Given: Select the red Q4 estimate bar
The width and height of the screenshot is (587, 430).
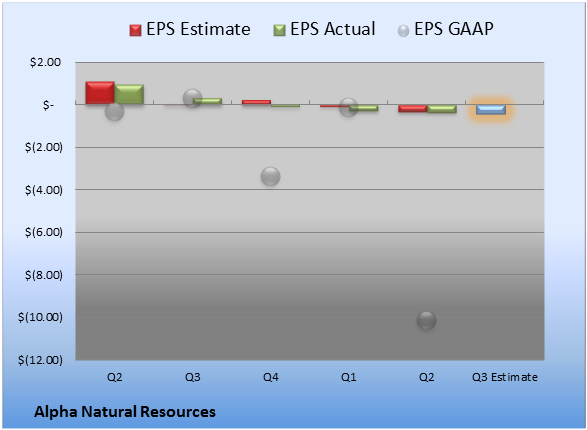Looking at the screenshot, I should pos(256,102).
